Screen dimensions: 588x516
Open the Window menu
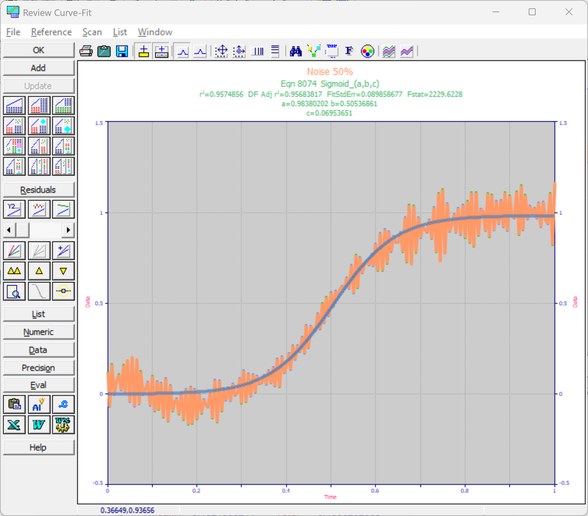(155, 32)
